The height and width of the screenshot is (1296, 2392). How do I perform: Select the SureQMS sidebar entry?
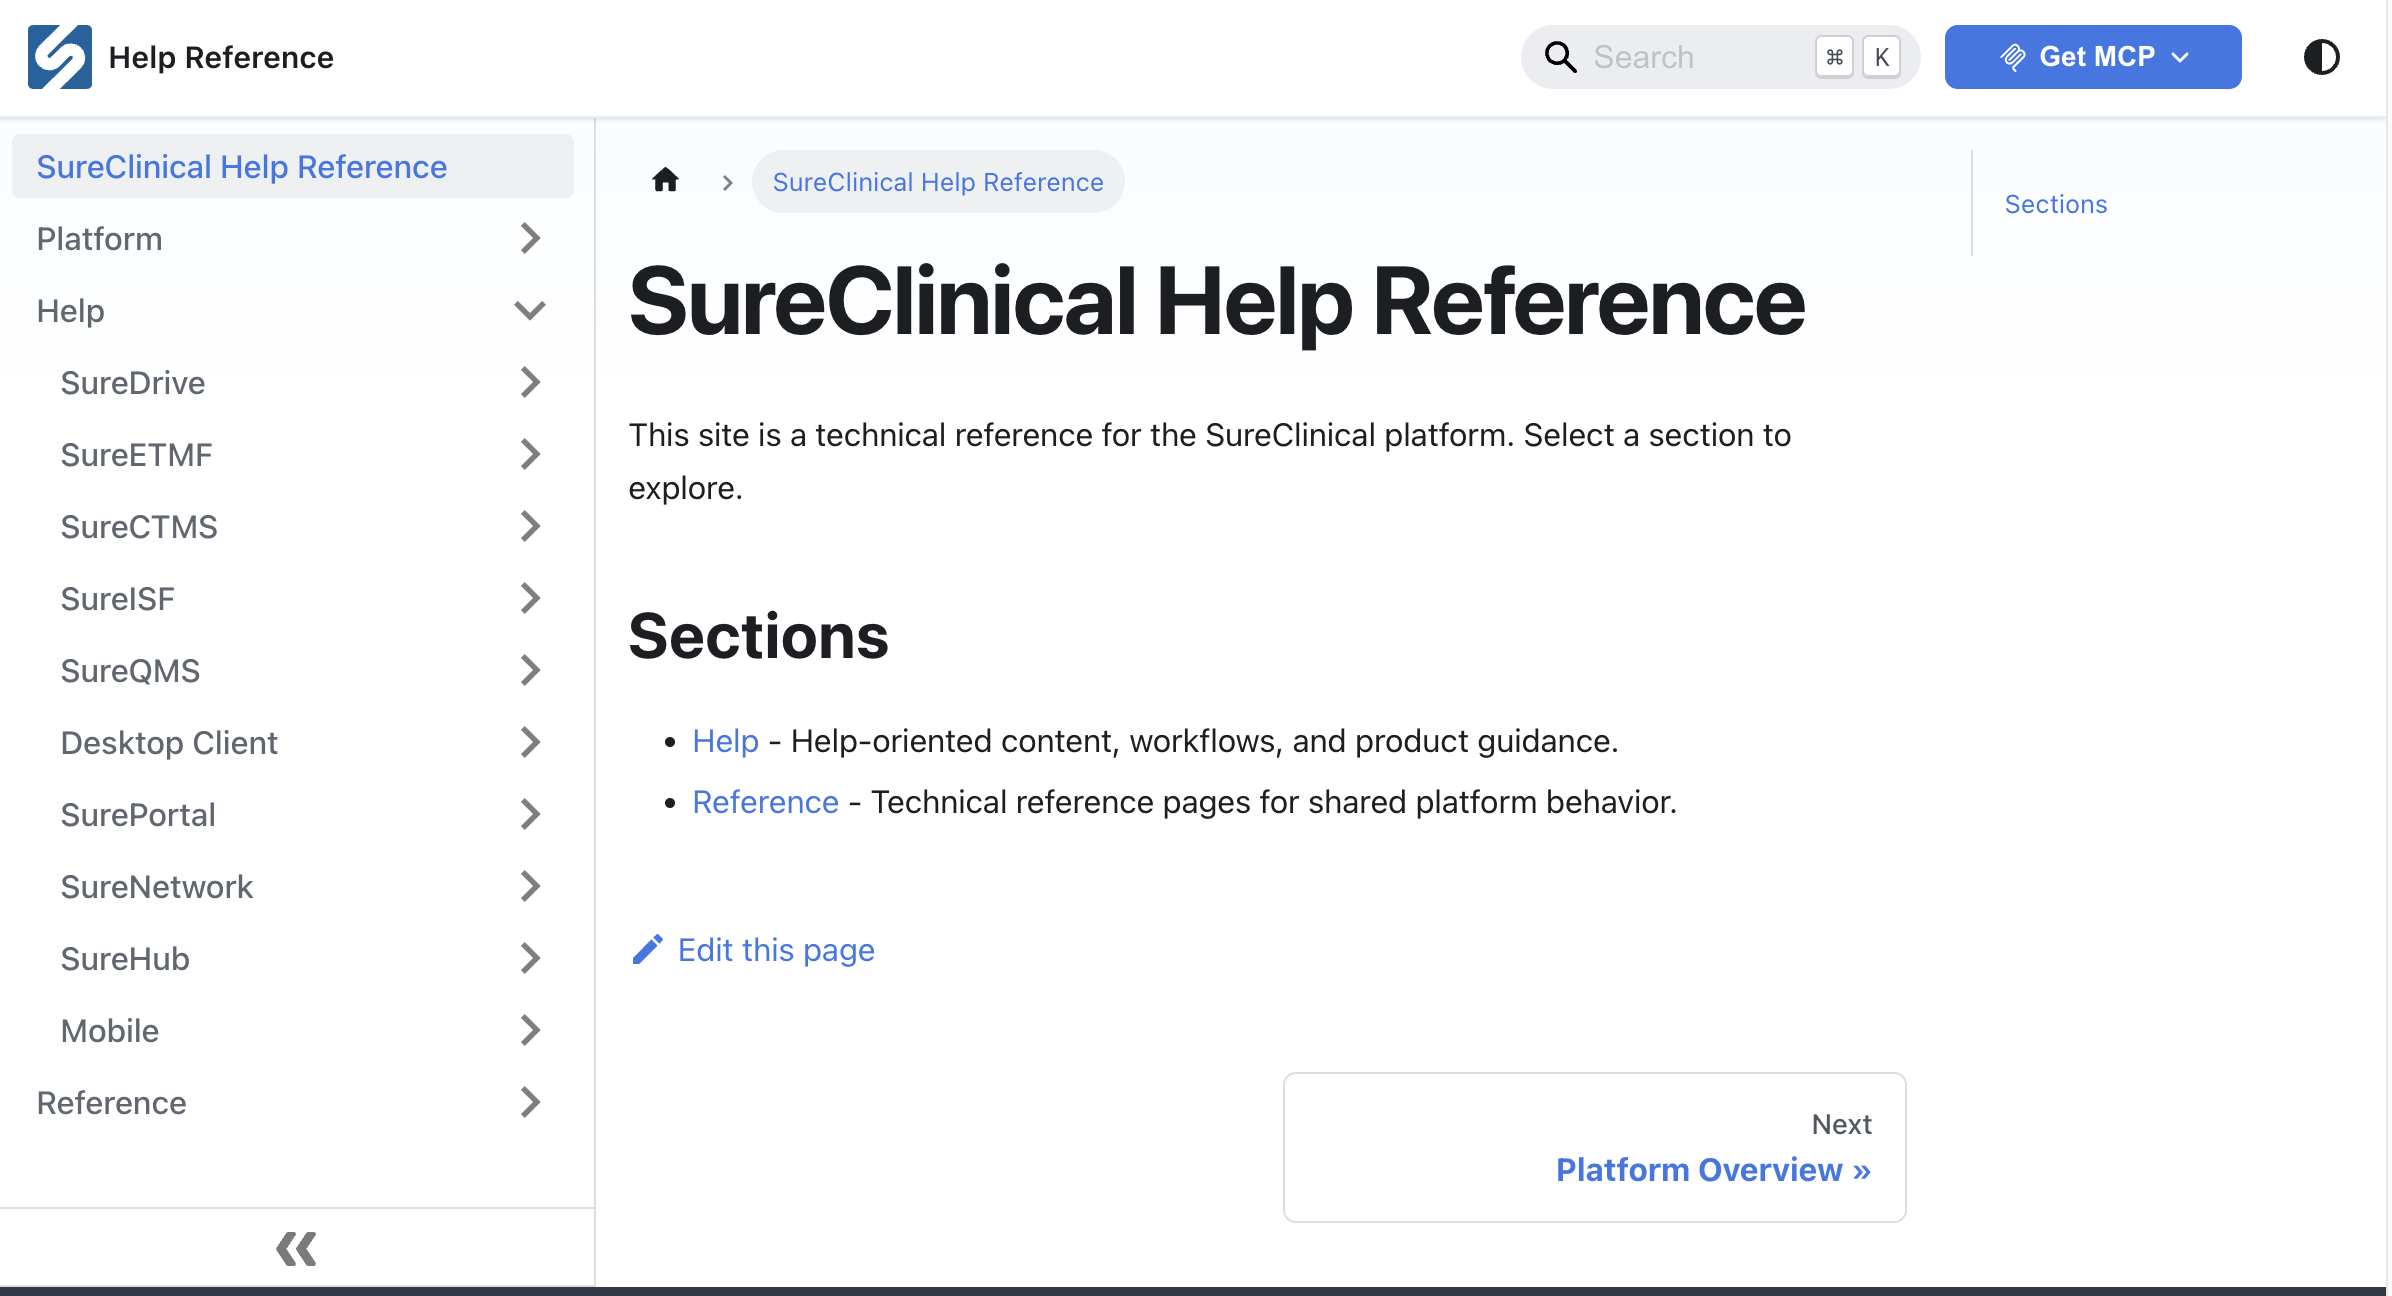[x=130, y=670]
